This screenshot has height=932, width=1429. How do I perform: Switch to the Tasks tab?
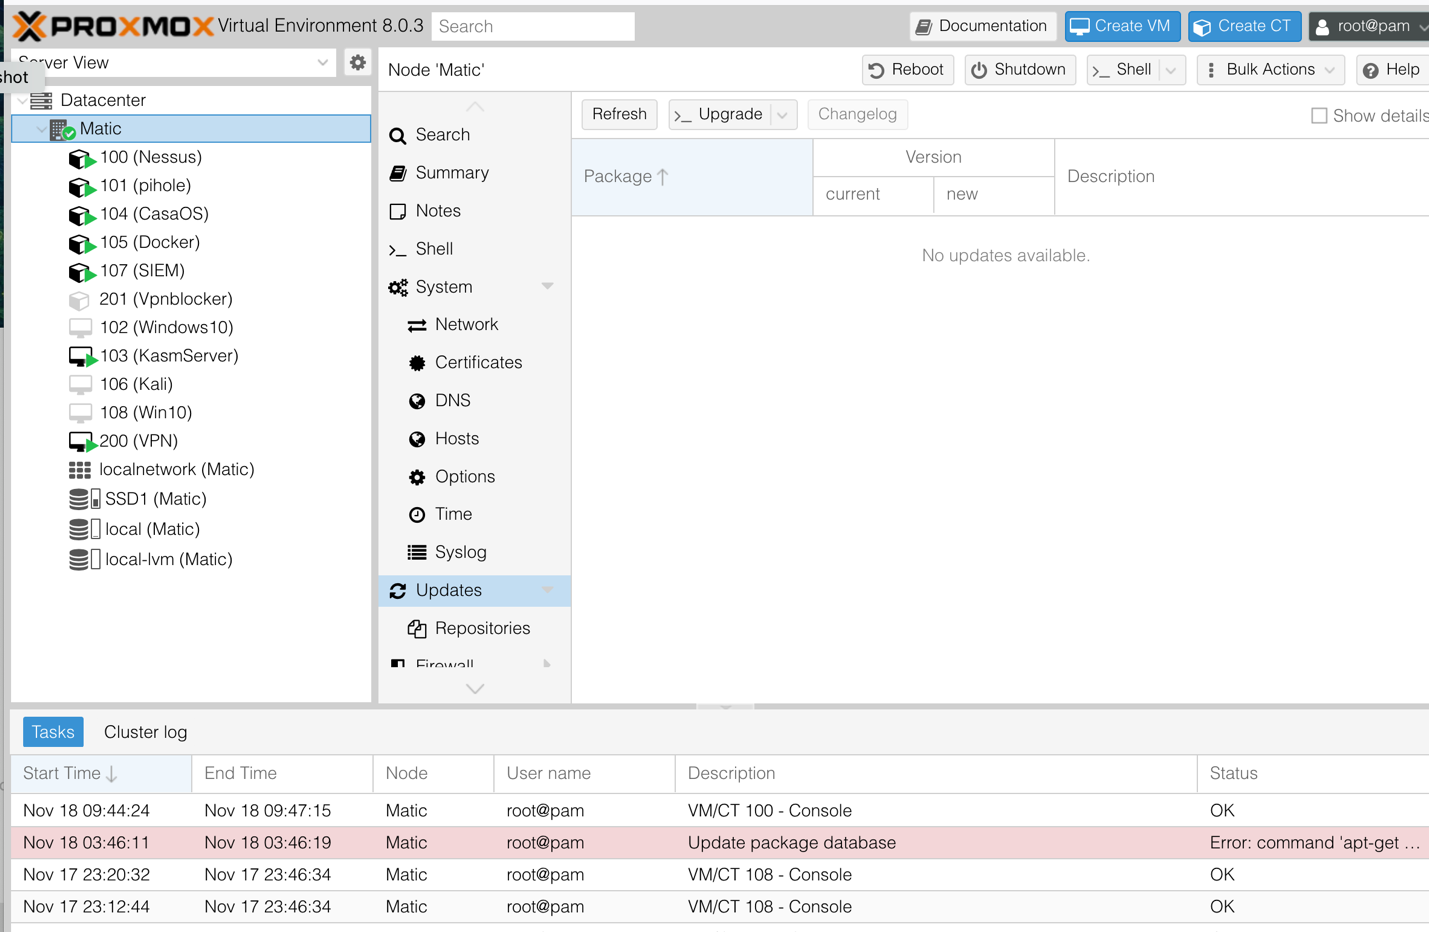point(53,732)
